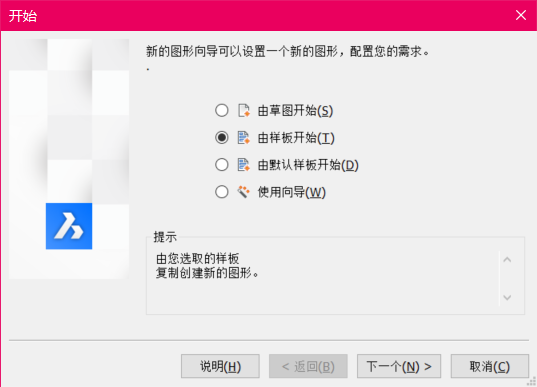Click the default template document icon
The height and width of the screenshot is (387, 537).
coord(244,165)
